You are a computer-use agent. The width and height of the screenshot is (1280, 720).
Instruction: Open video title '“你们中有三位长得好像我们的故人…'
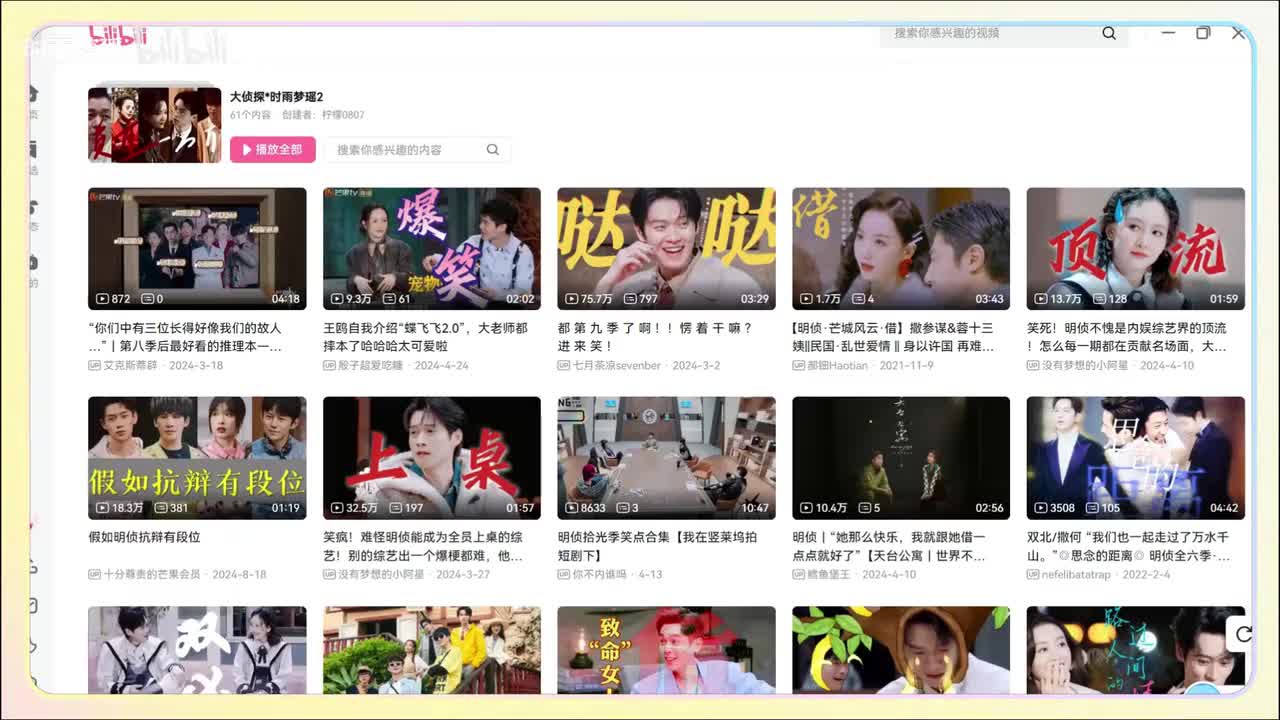point(186,337)
